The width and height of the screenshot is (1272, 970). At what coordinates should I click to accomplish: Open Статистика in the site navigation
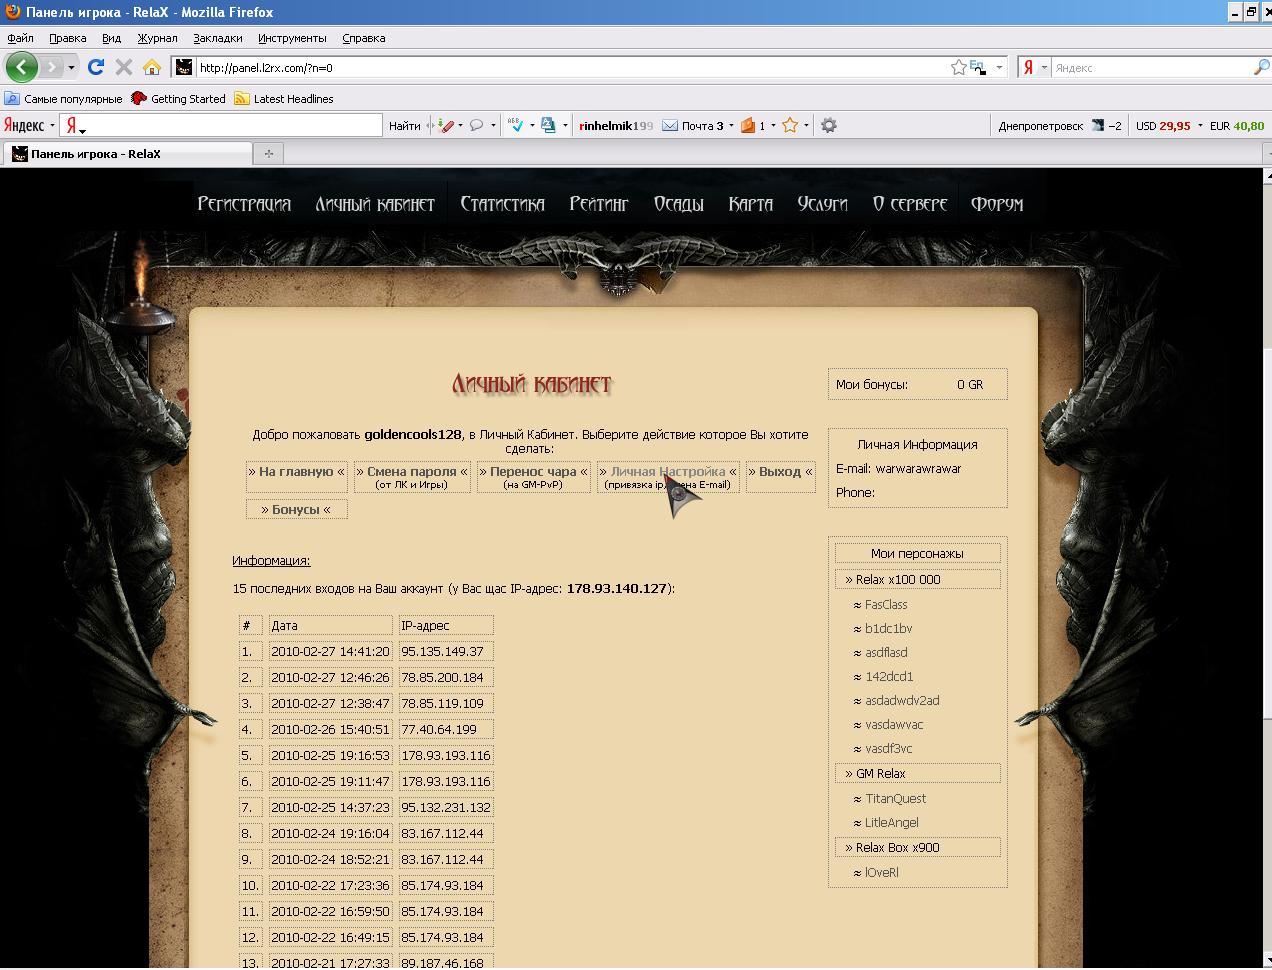(502, 204)
